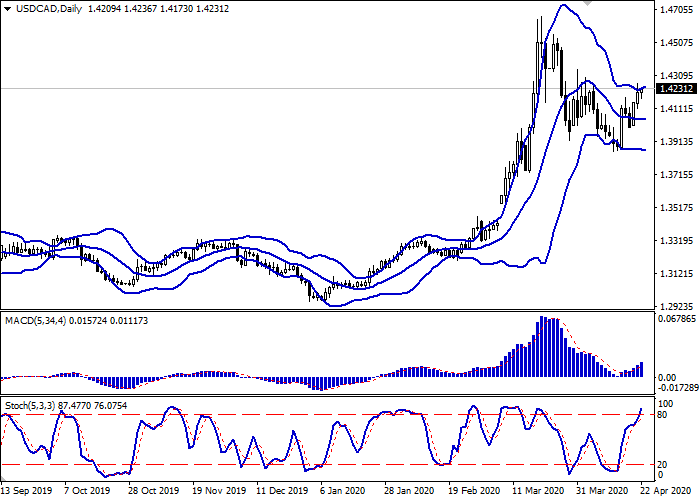Click the chart shift triangle marker at top
The width and height of the screenshot is (700, 500).
click(587, 4)
